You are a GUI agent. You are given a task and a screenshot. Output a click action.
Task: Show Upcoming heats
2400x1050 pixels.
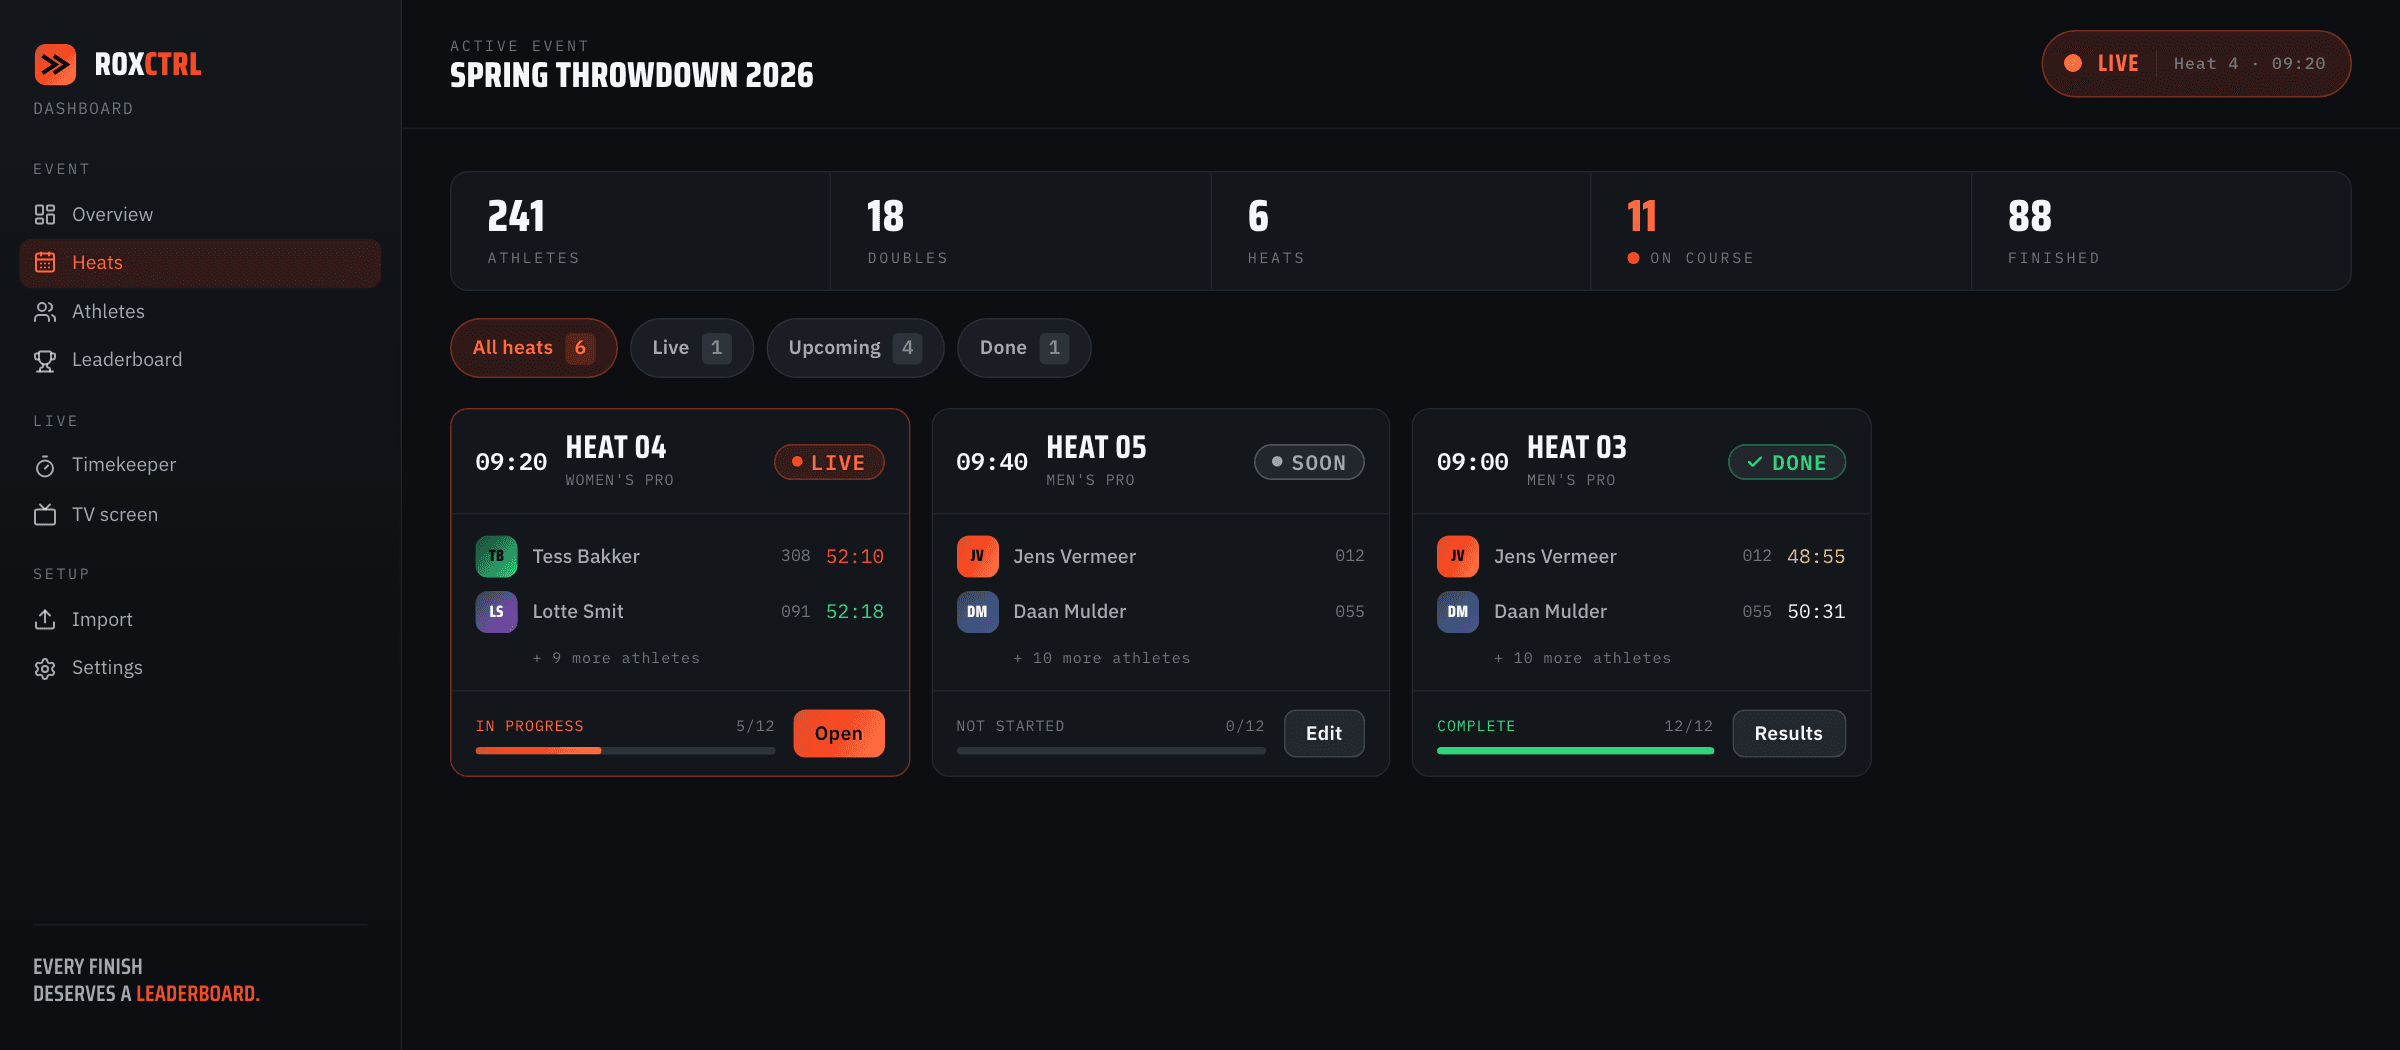click(855, 348)
